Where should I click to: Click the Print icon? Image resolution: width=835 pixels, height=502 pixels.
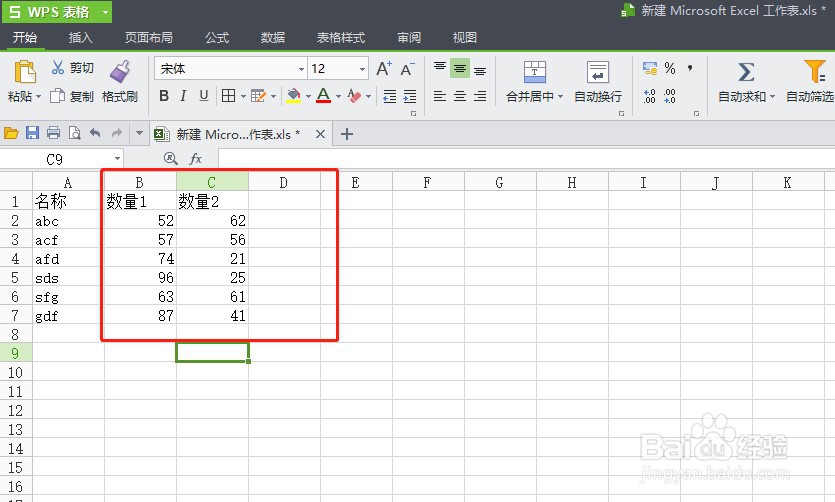53,133
